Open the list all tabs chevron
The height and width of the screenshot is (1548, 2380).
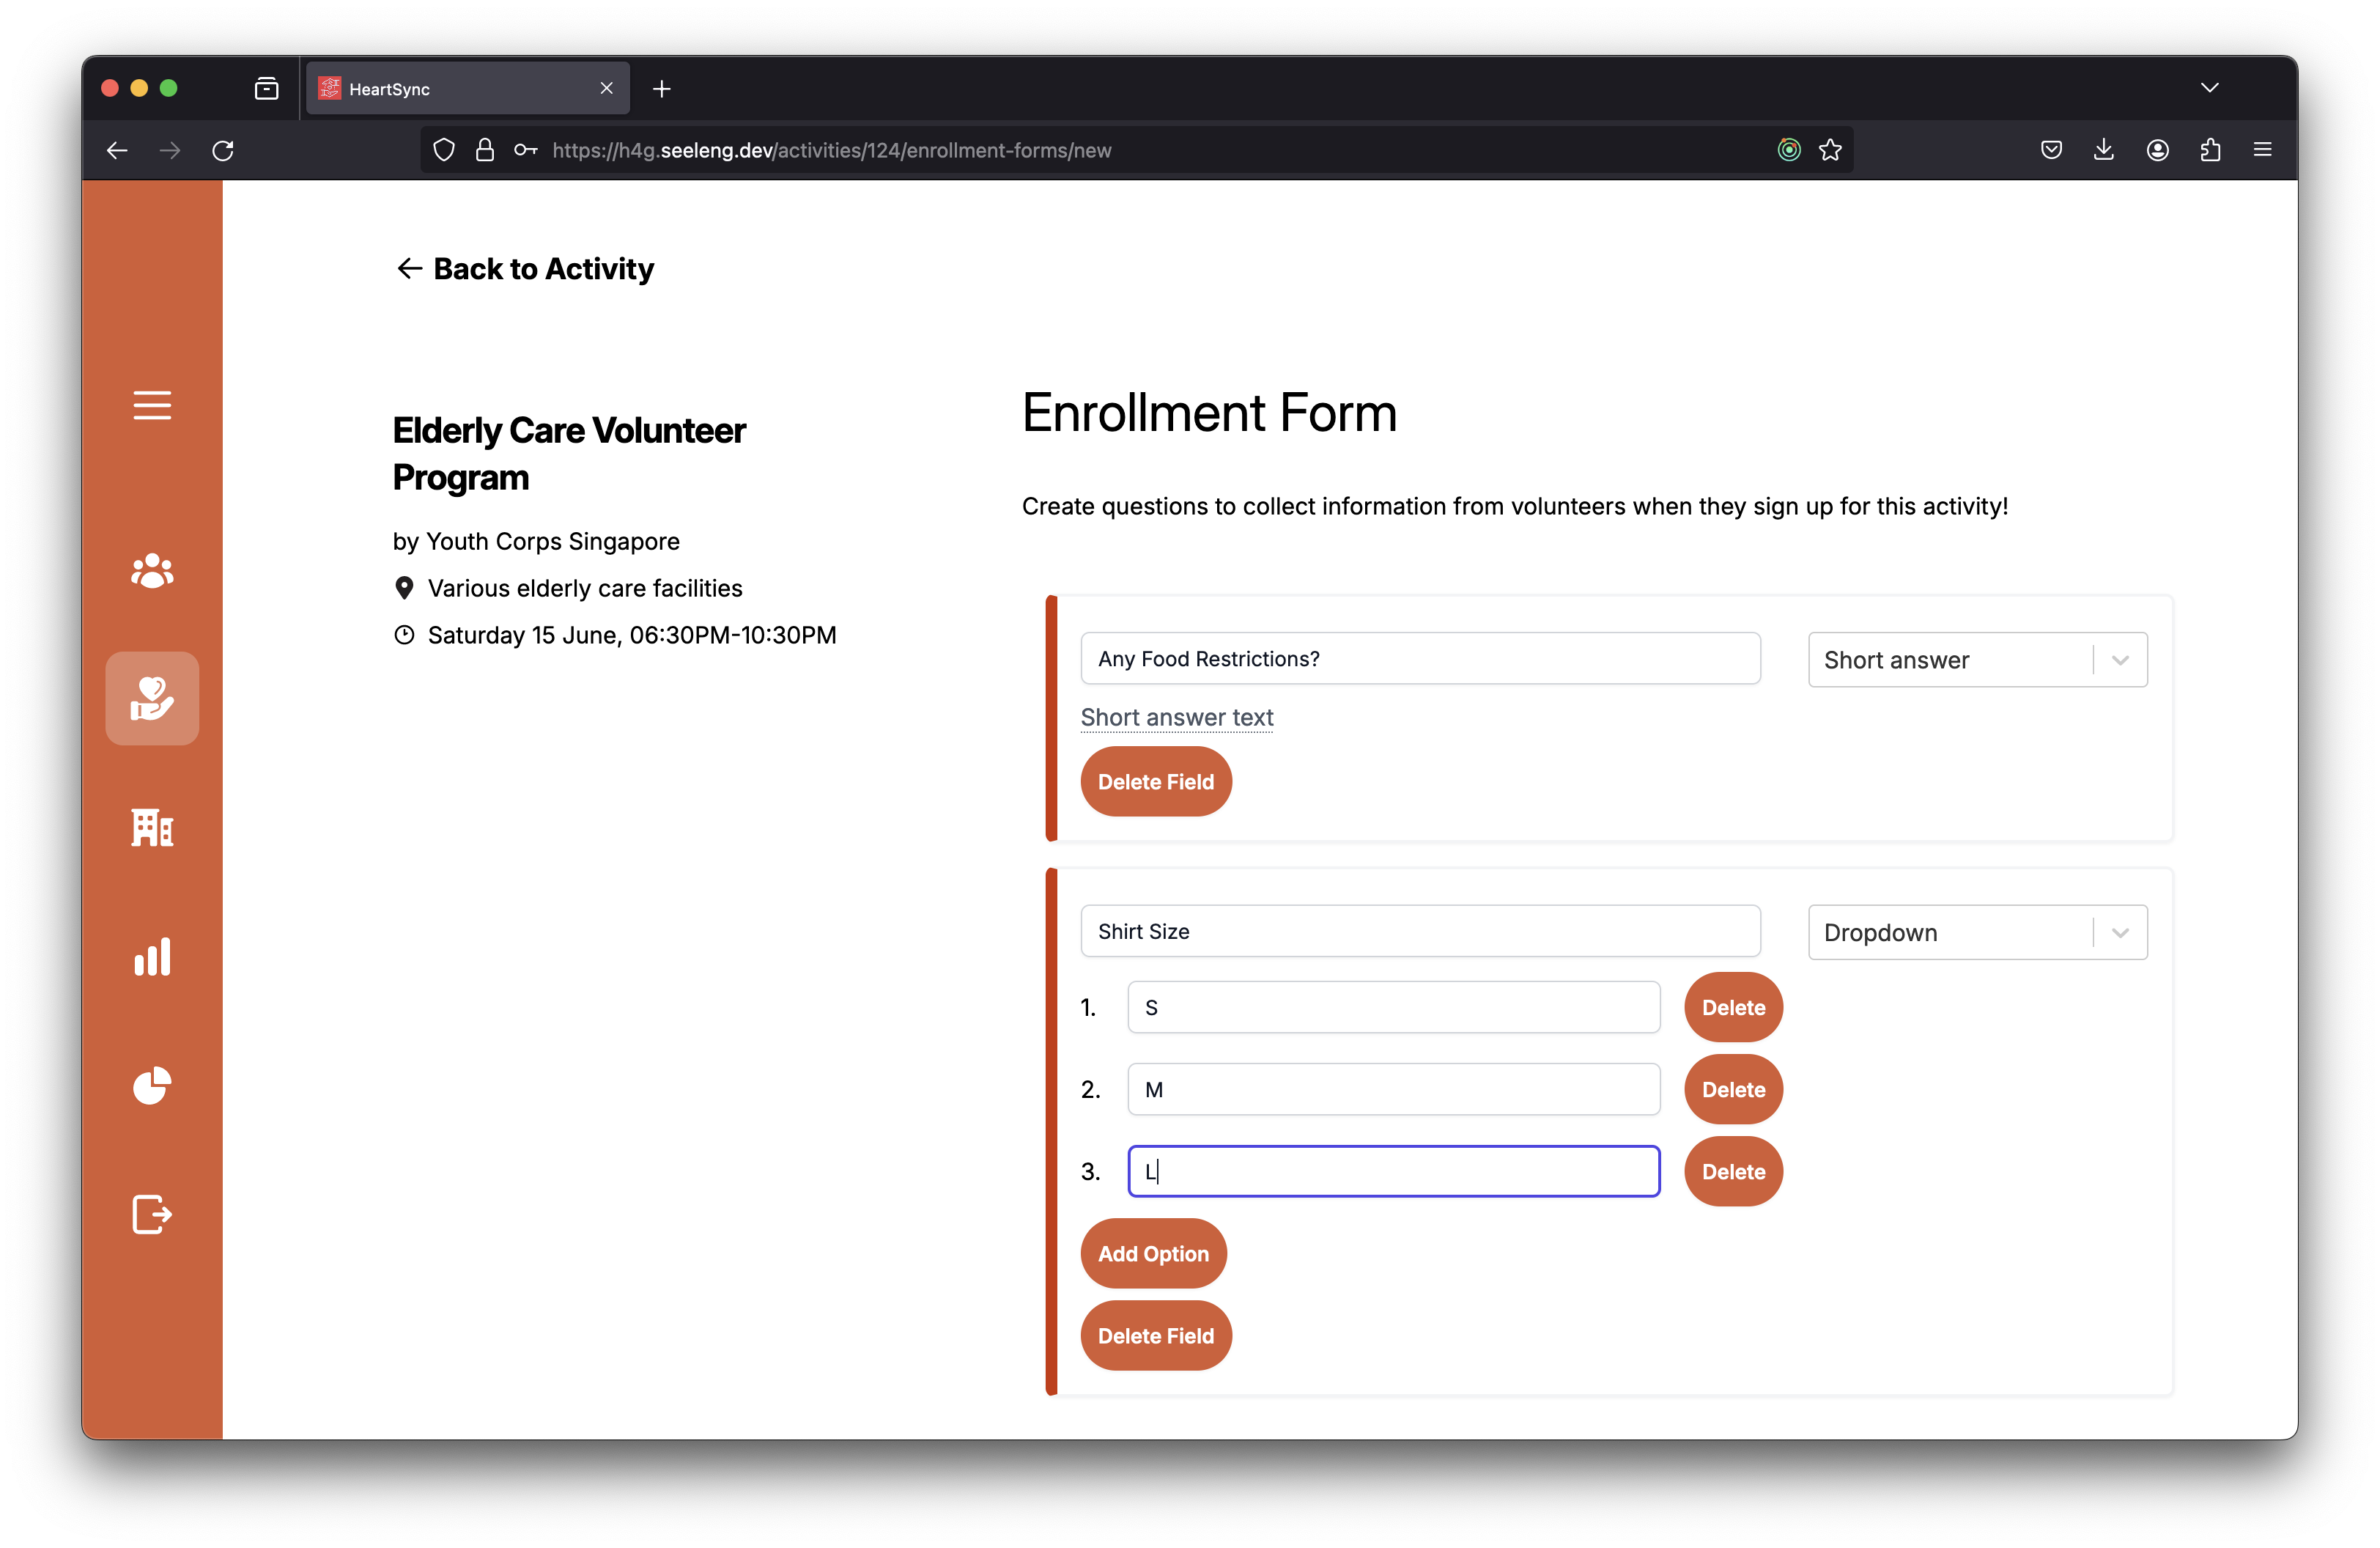coord(2209,88)
